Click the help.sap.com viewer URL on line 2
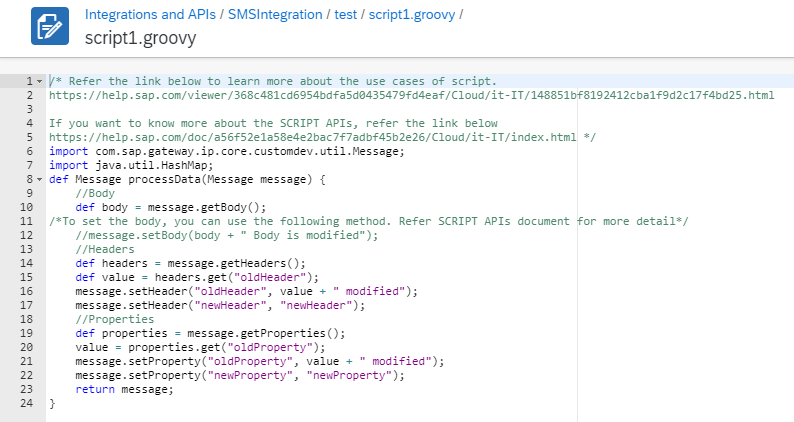The height and width of the screenshot is (422, 794). 410,95
